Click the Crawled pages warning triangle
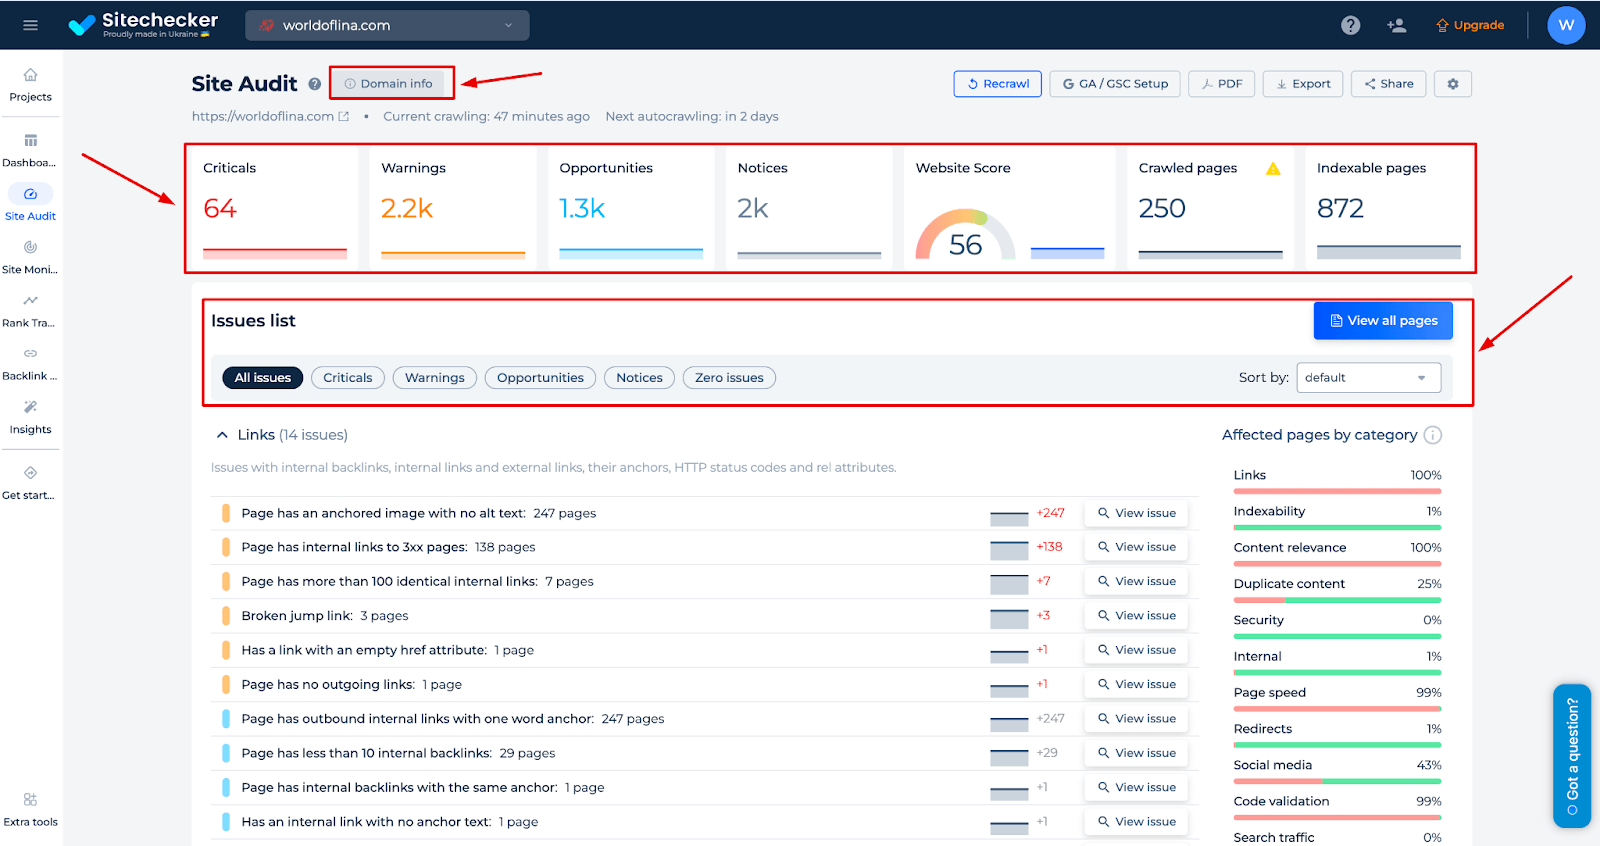Screen dimensions: 1600x846 [x=1273, y=168]
